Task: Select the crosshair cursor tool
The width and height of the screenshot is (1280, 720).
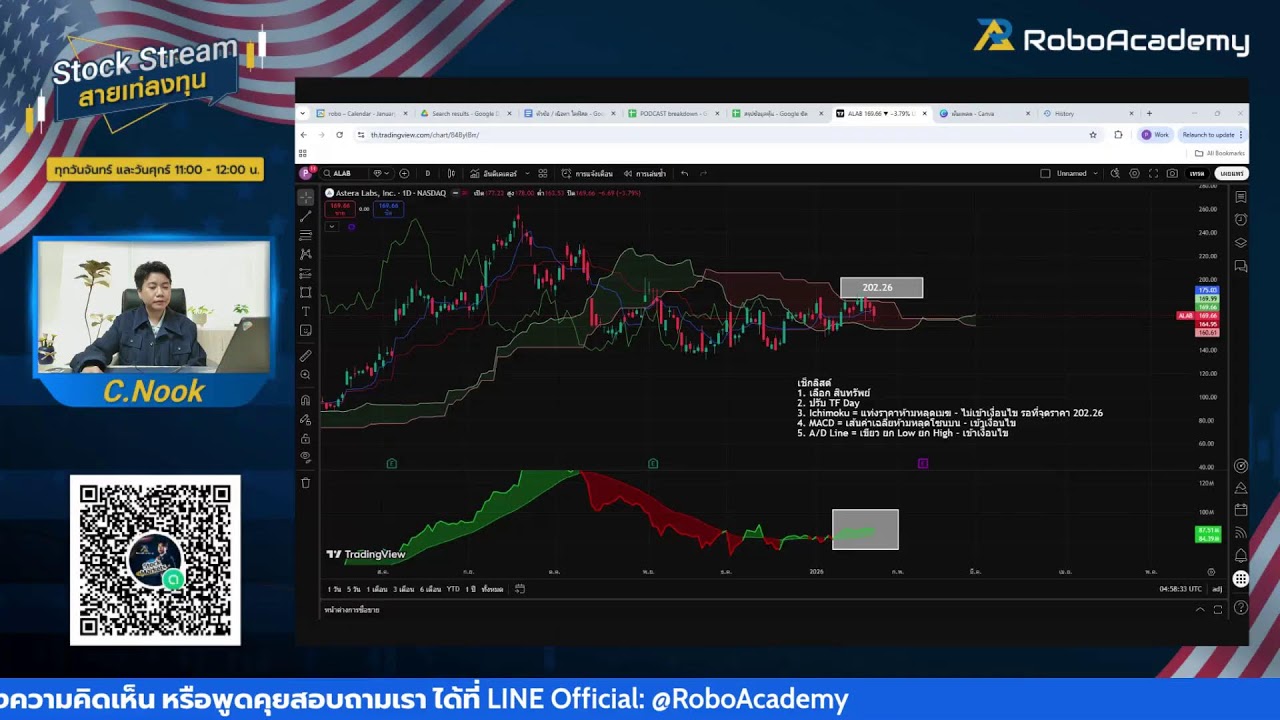Action: pyautogui.click(x=306, y=197)
